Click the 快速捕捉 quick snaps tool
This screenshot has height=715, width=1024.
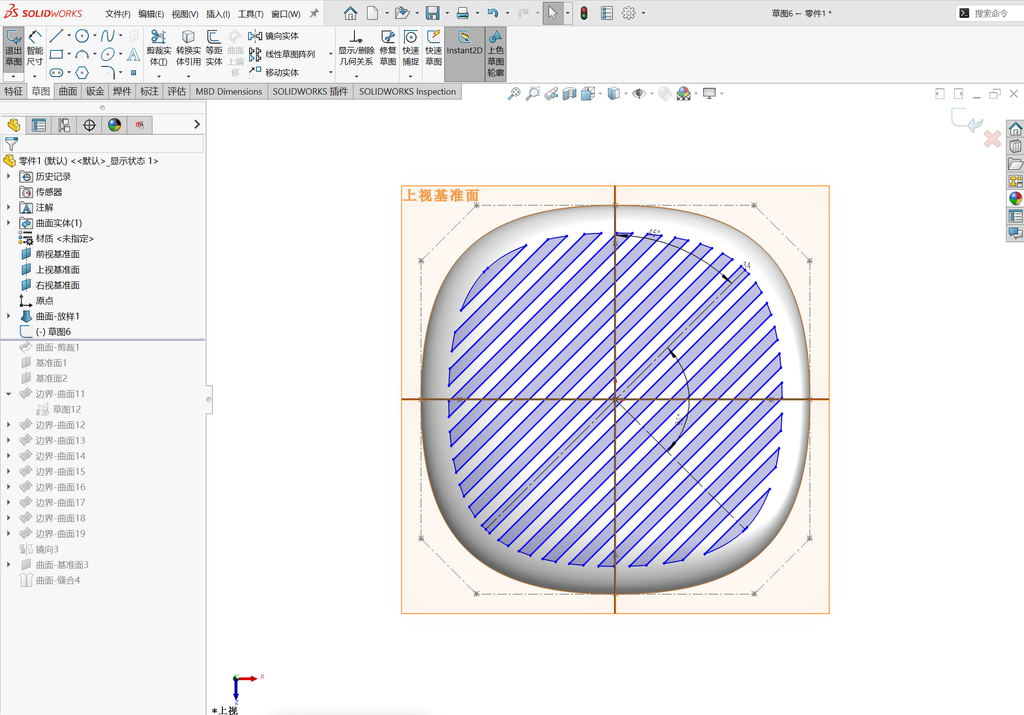pyautogui.click(x=411, y=48)
